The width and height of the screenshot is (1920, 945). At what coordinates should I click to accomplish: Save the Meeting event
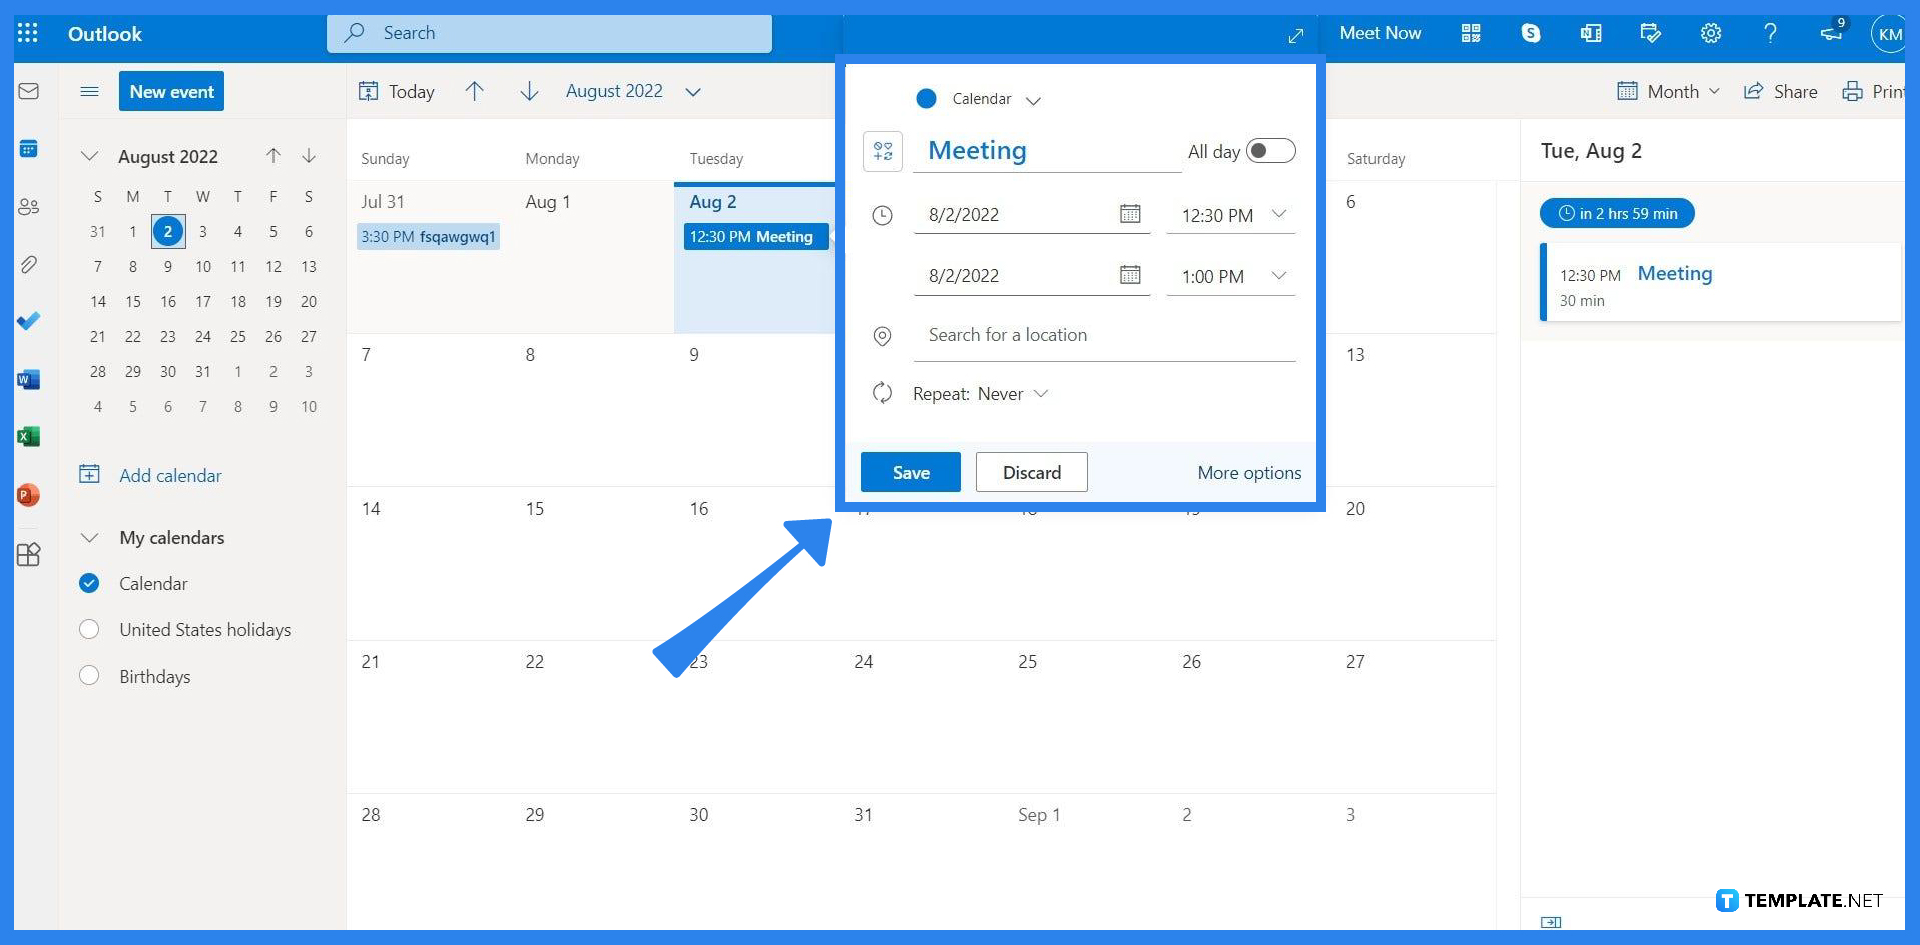[910, 472]
